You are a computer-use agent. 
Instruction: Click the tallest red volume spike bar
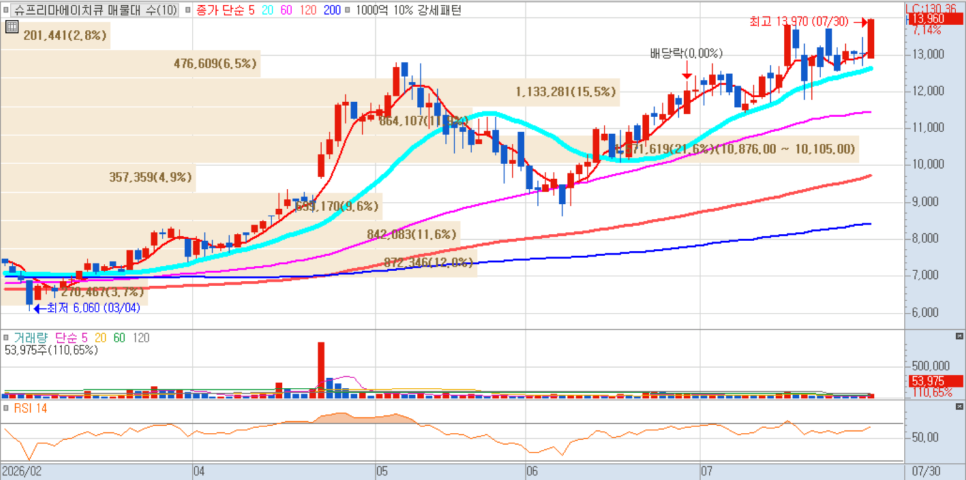pyautogui.click(x=320, y=370)
